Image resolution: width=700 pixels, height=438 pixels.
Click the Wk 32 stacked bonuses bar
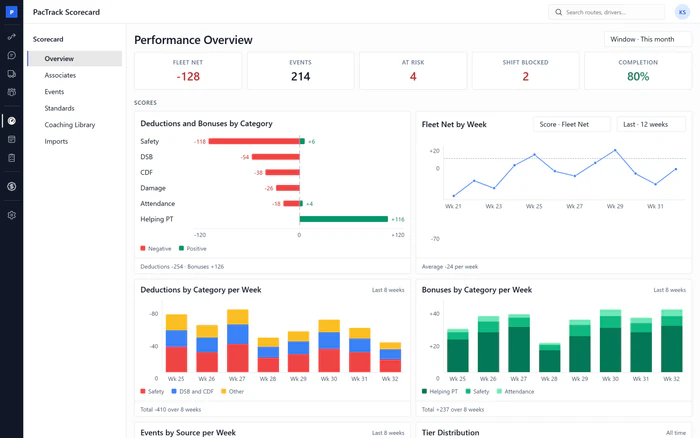(671, 341)
